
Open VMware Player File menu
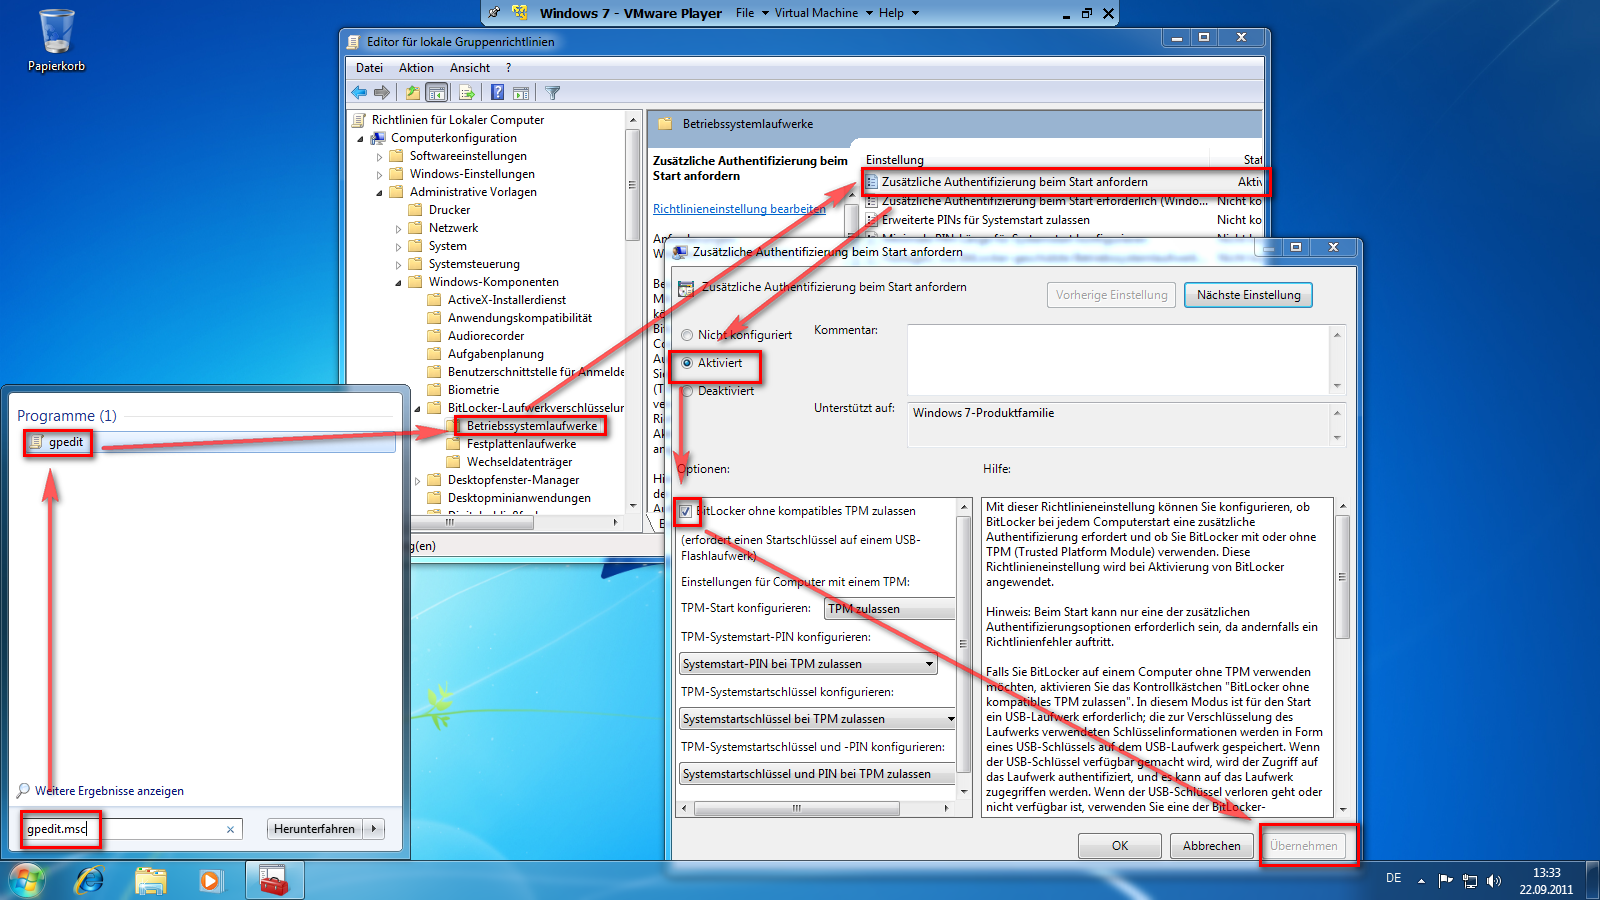(752, 13)
